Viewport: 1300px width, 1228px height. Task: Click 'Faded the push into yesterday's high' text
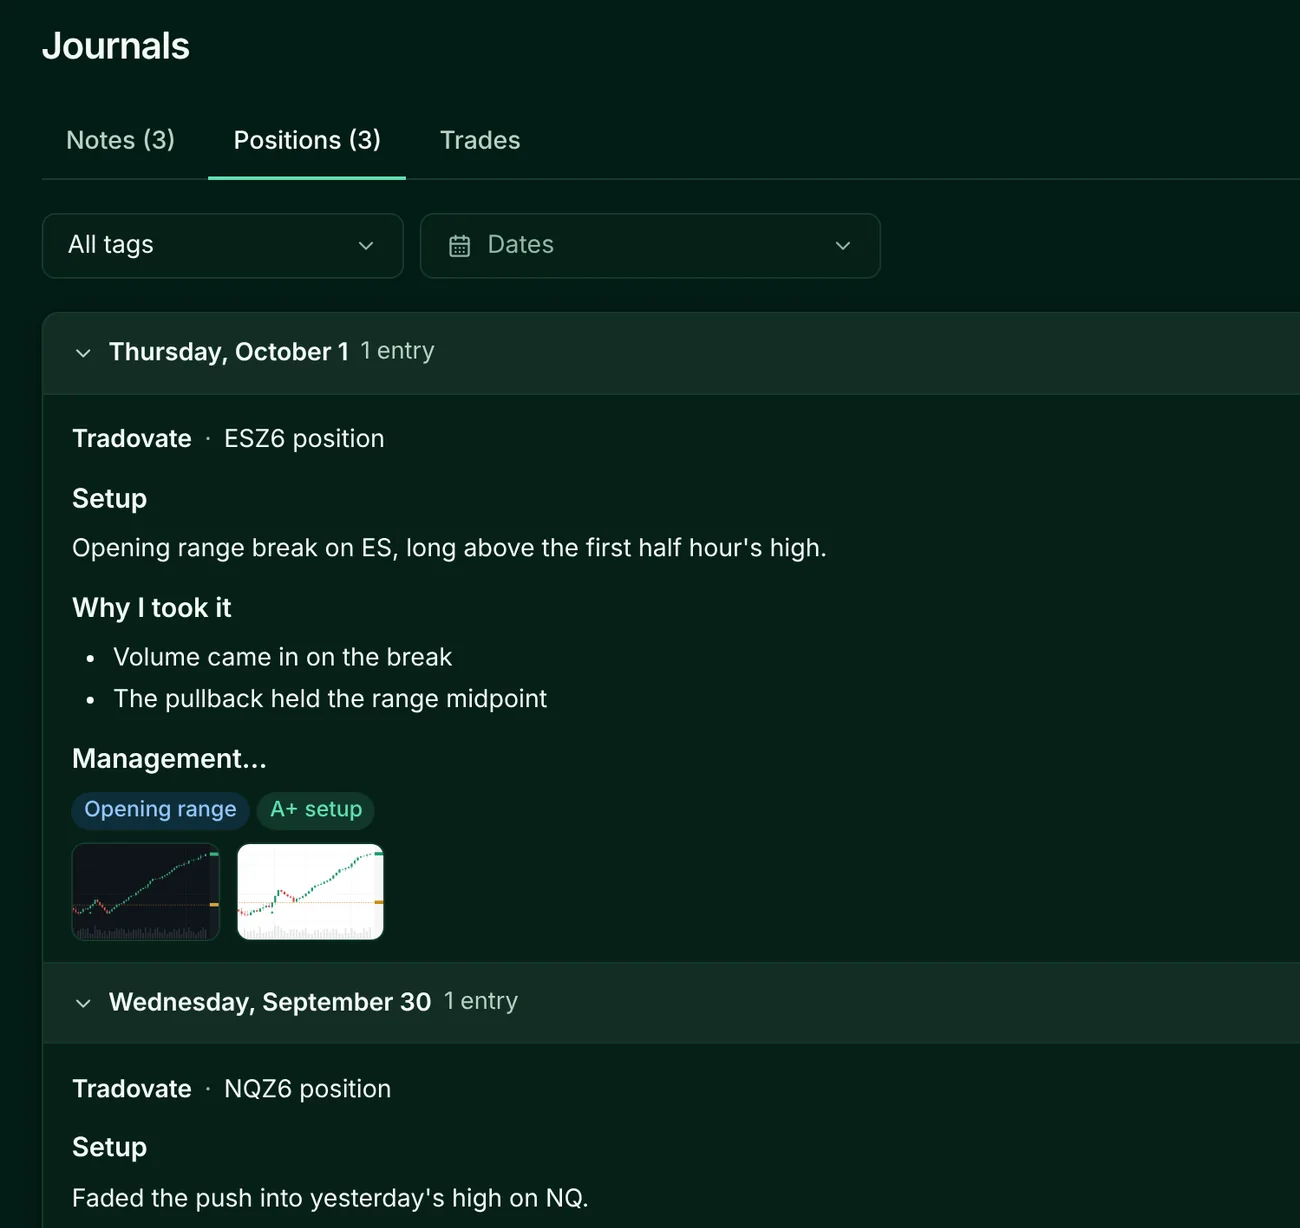329,1198
